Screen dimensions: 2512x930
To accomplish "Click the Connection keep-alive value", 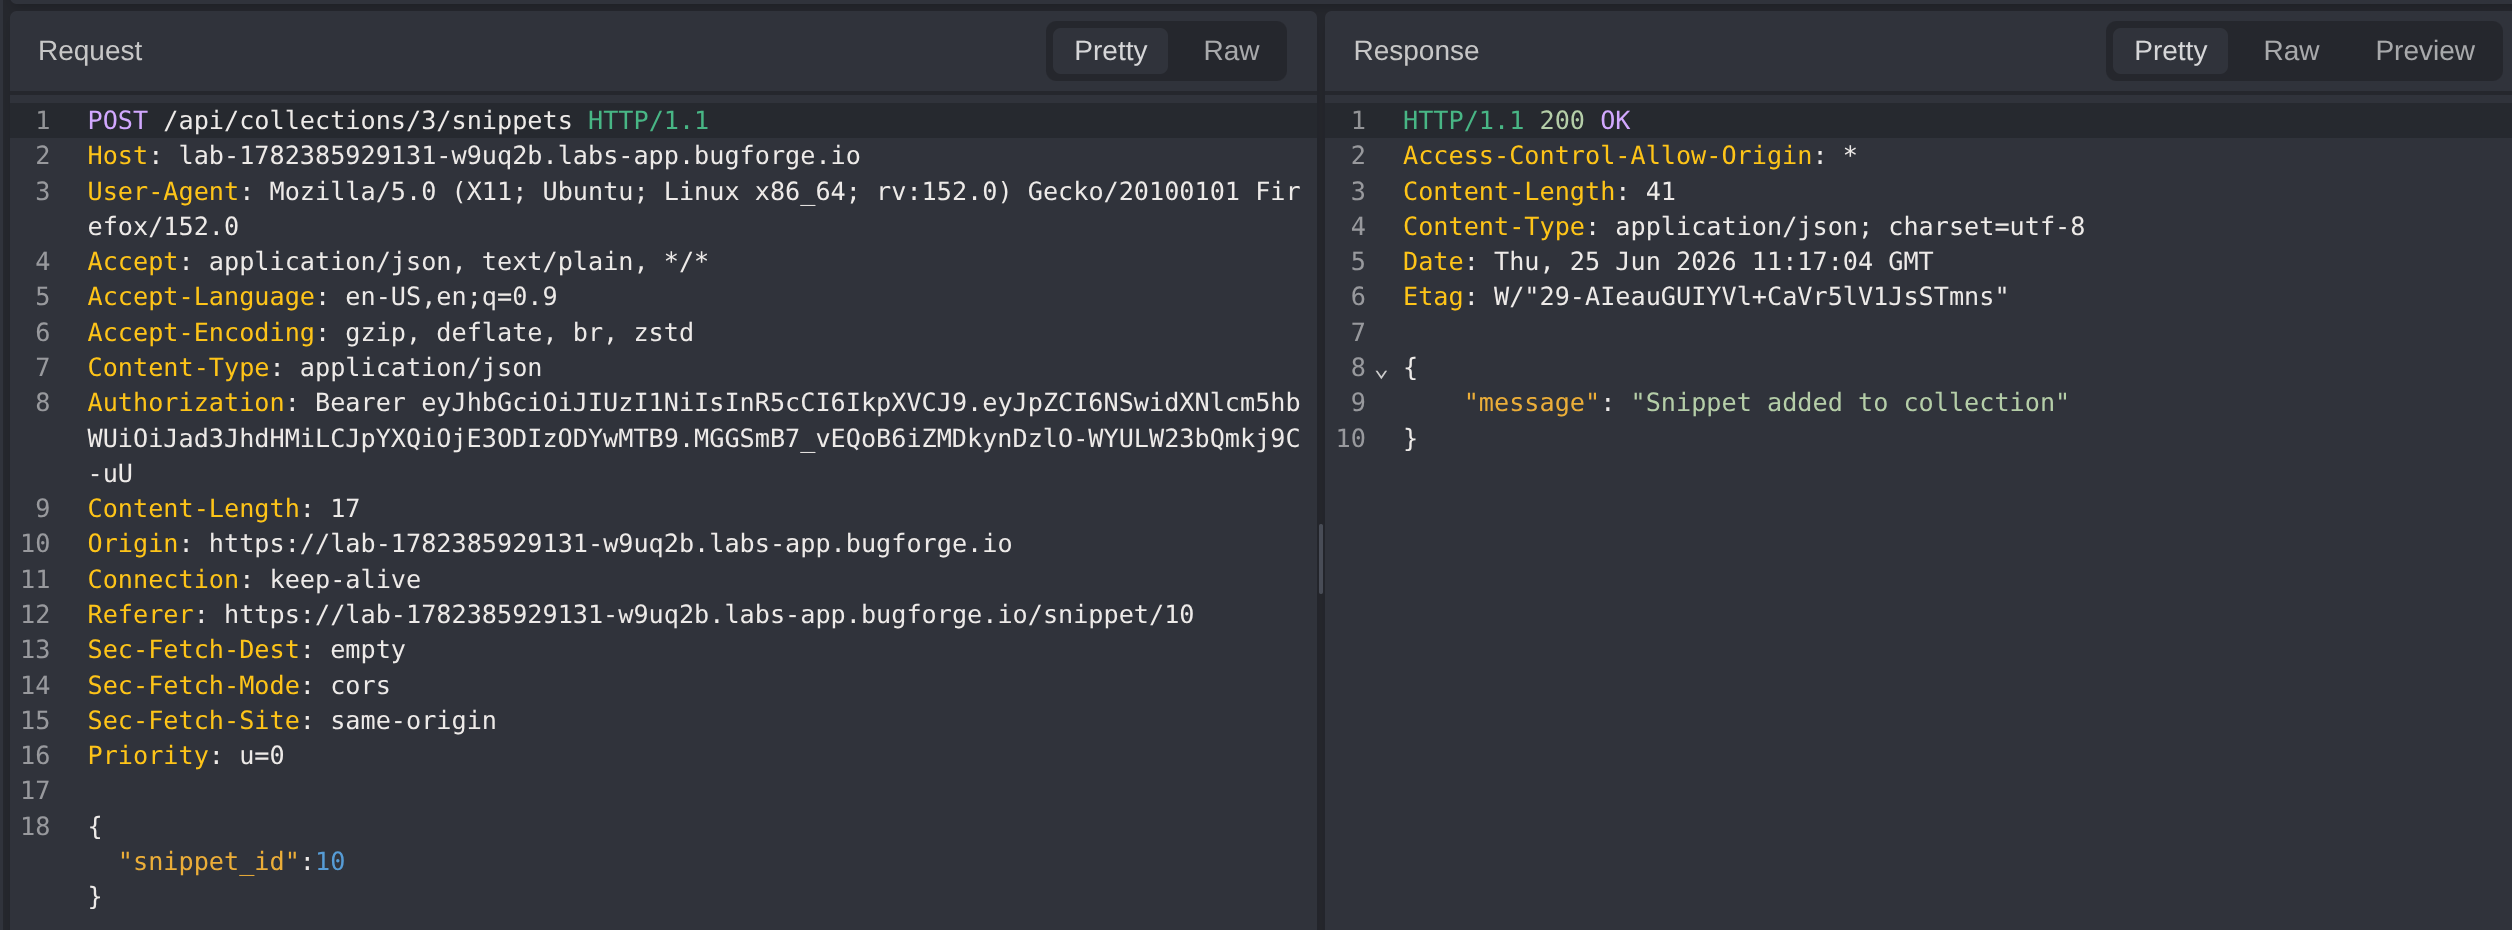I will pos(345,580).
